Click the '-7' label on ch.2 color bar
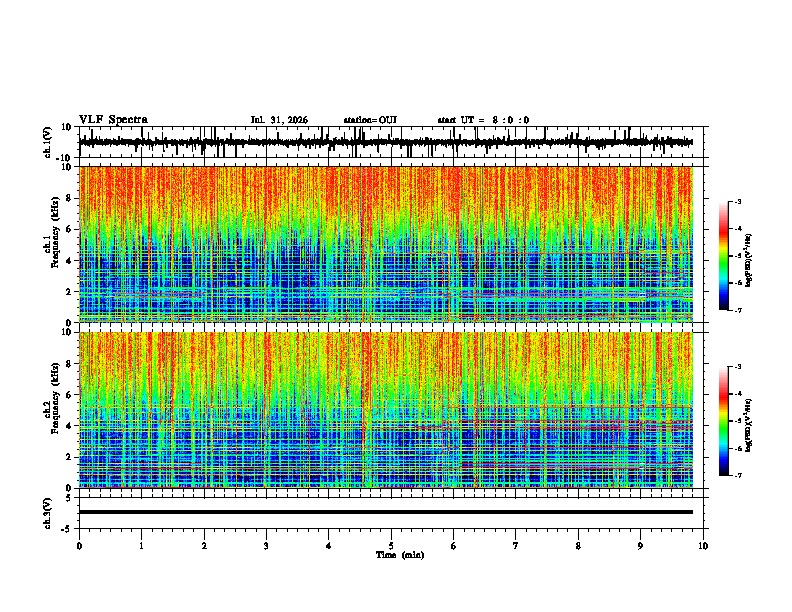Viewport: 792px width, 612px height. (x=737, y=475)
